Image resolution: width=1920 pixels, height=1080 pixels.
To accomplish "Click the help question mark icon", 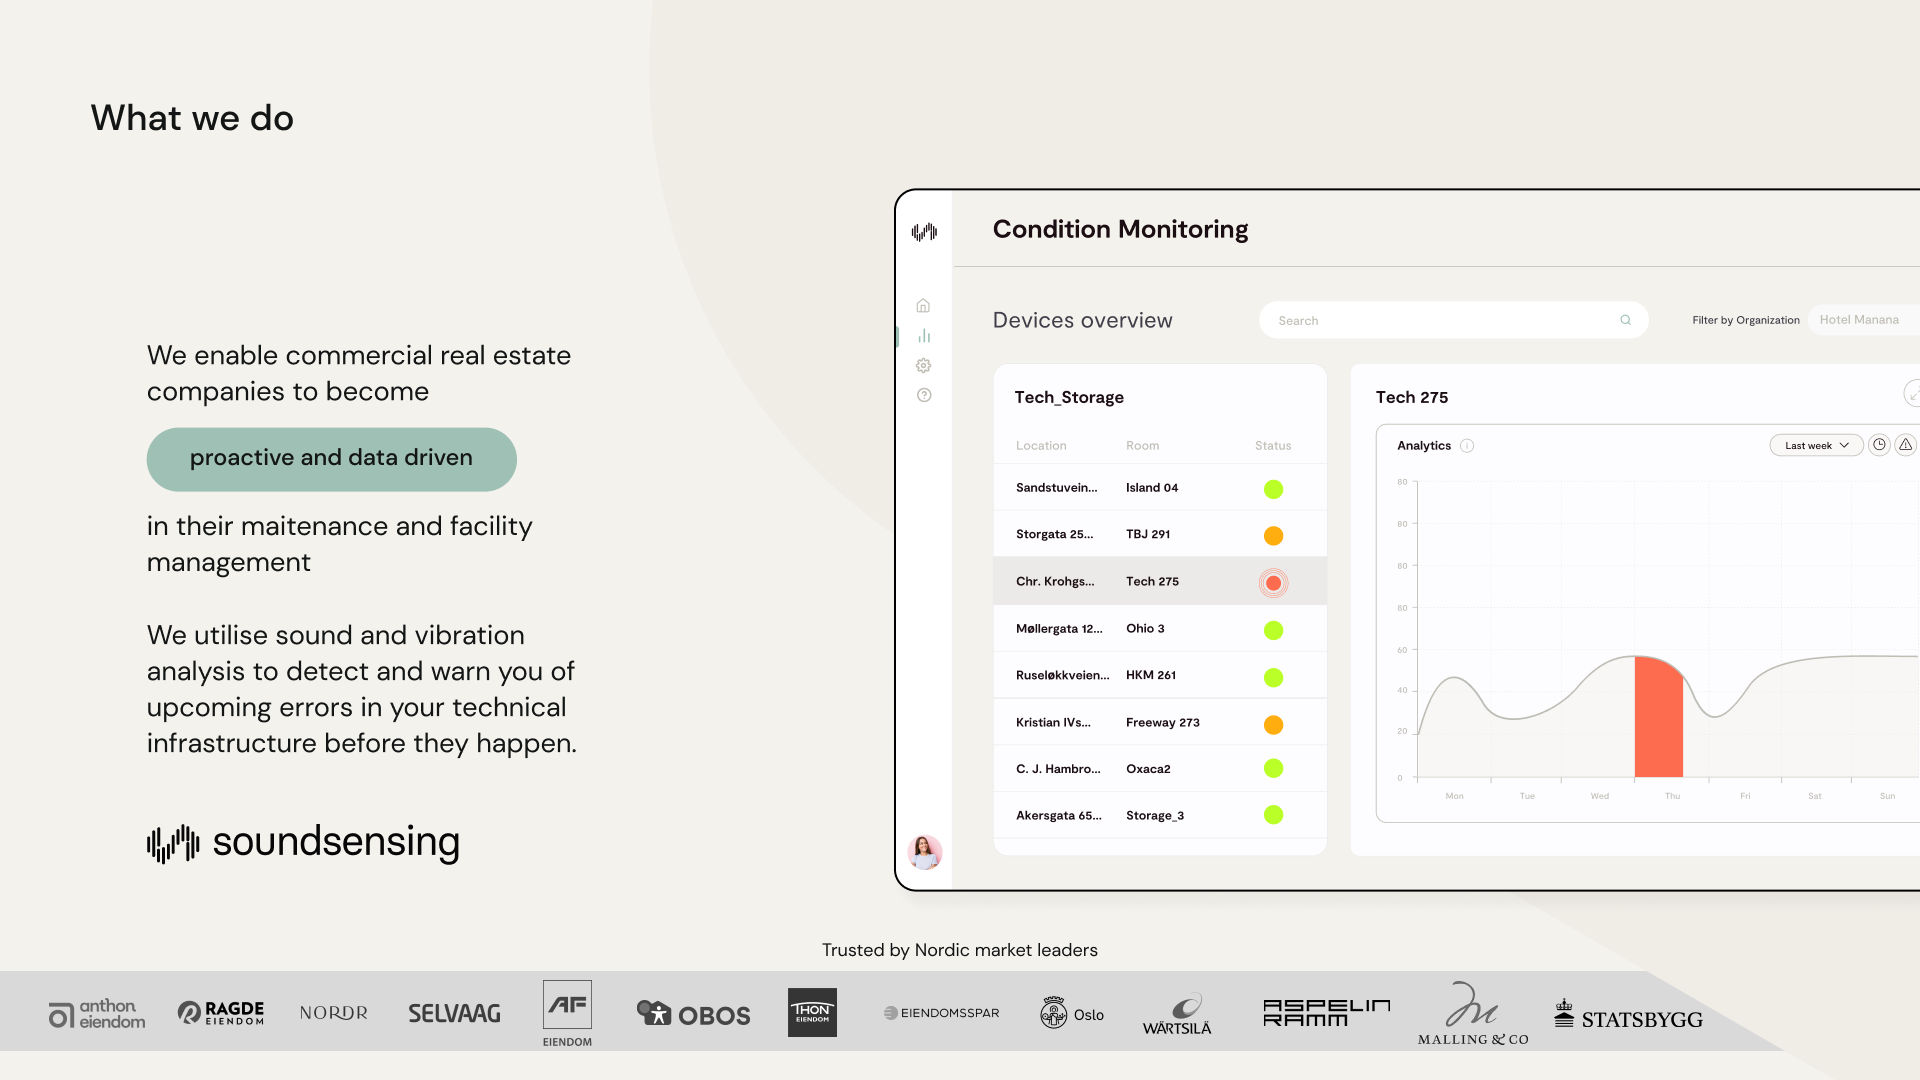I will coord(924,395).
